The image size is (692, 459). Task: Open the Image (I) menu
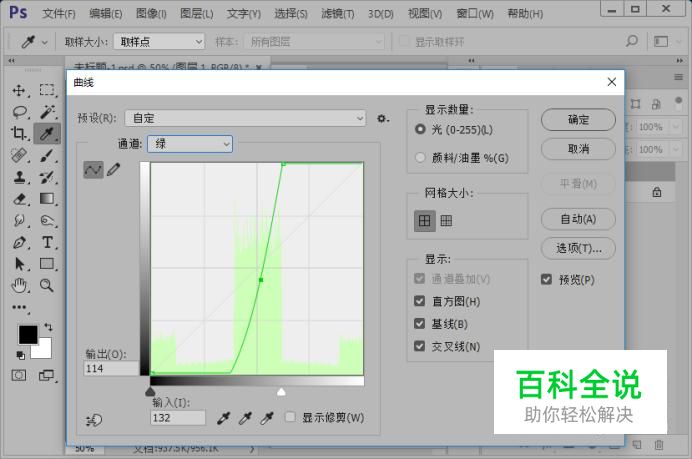coord(151,14)
